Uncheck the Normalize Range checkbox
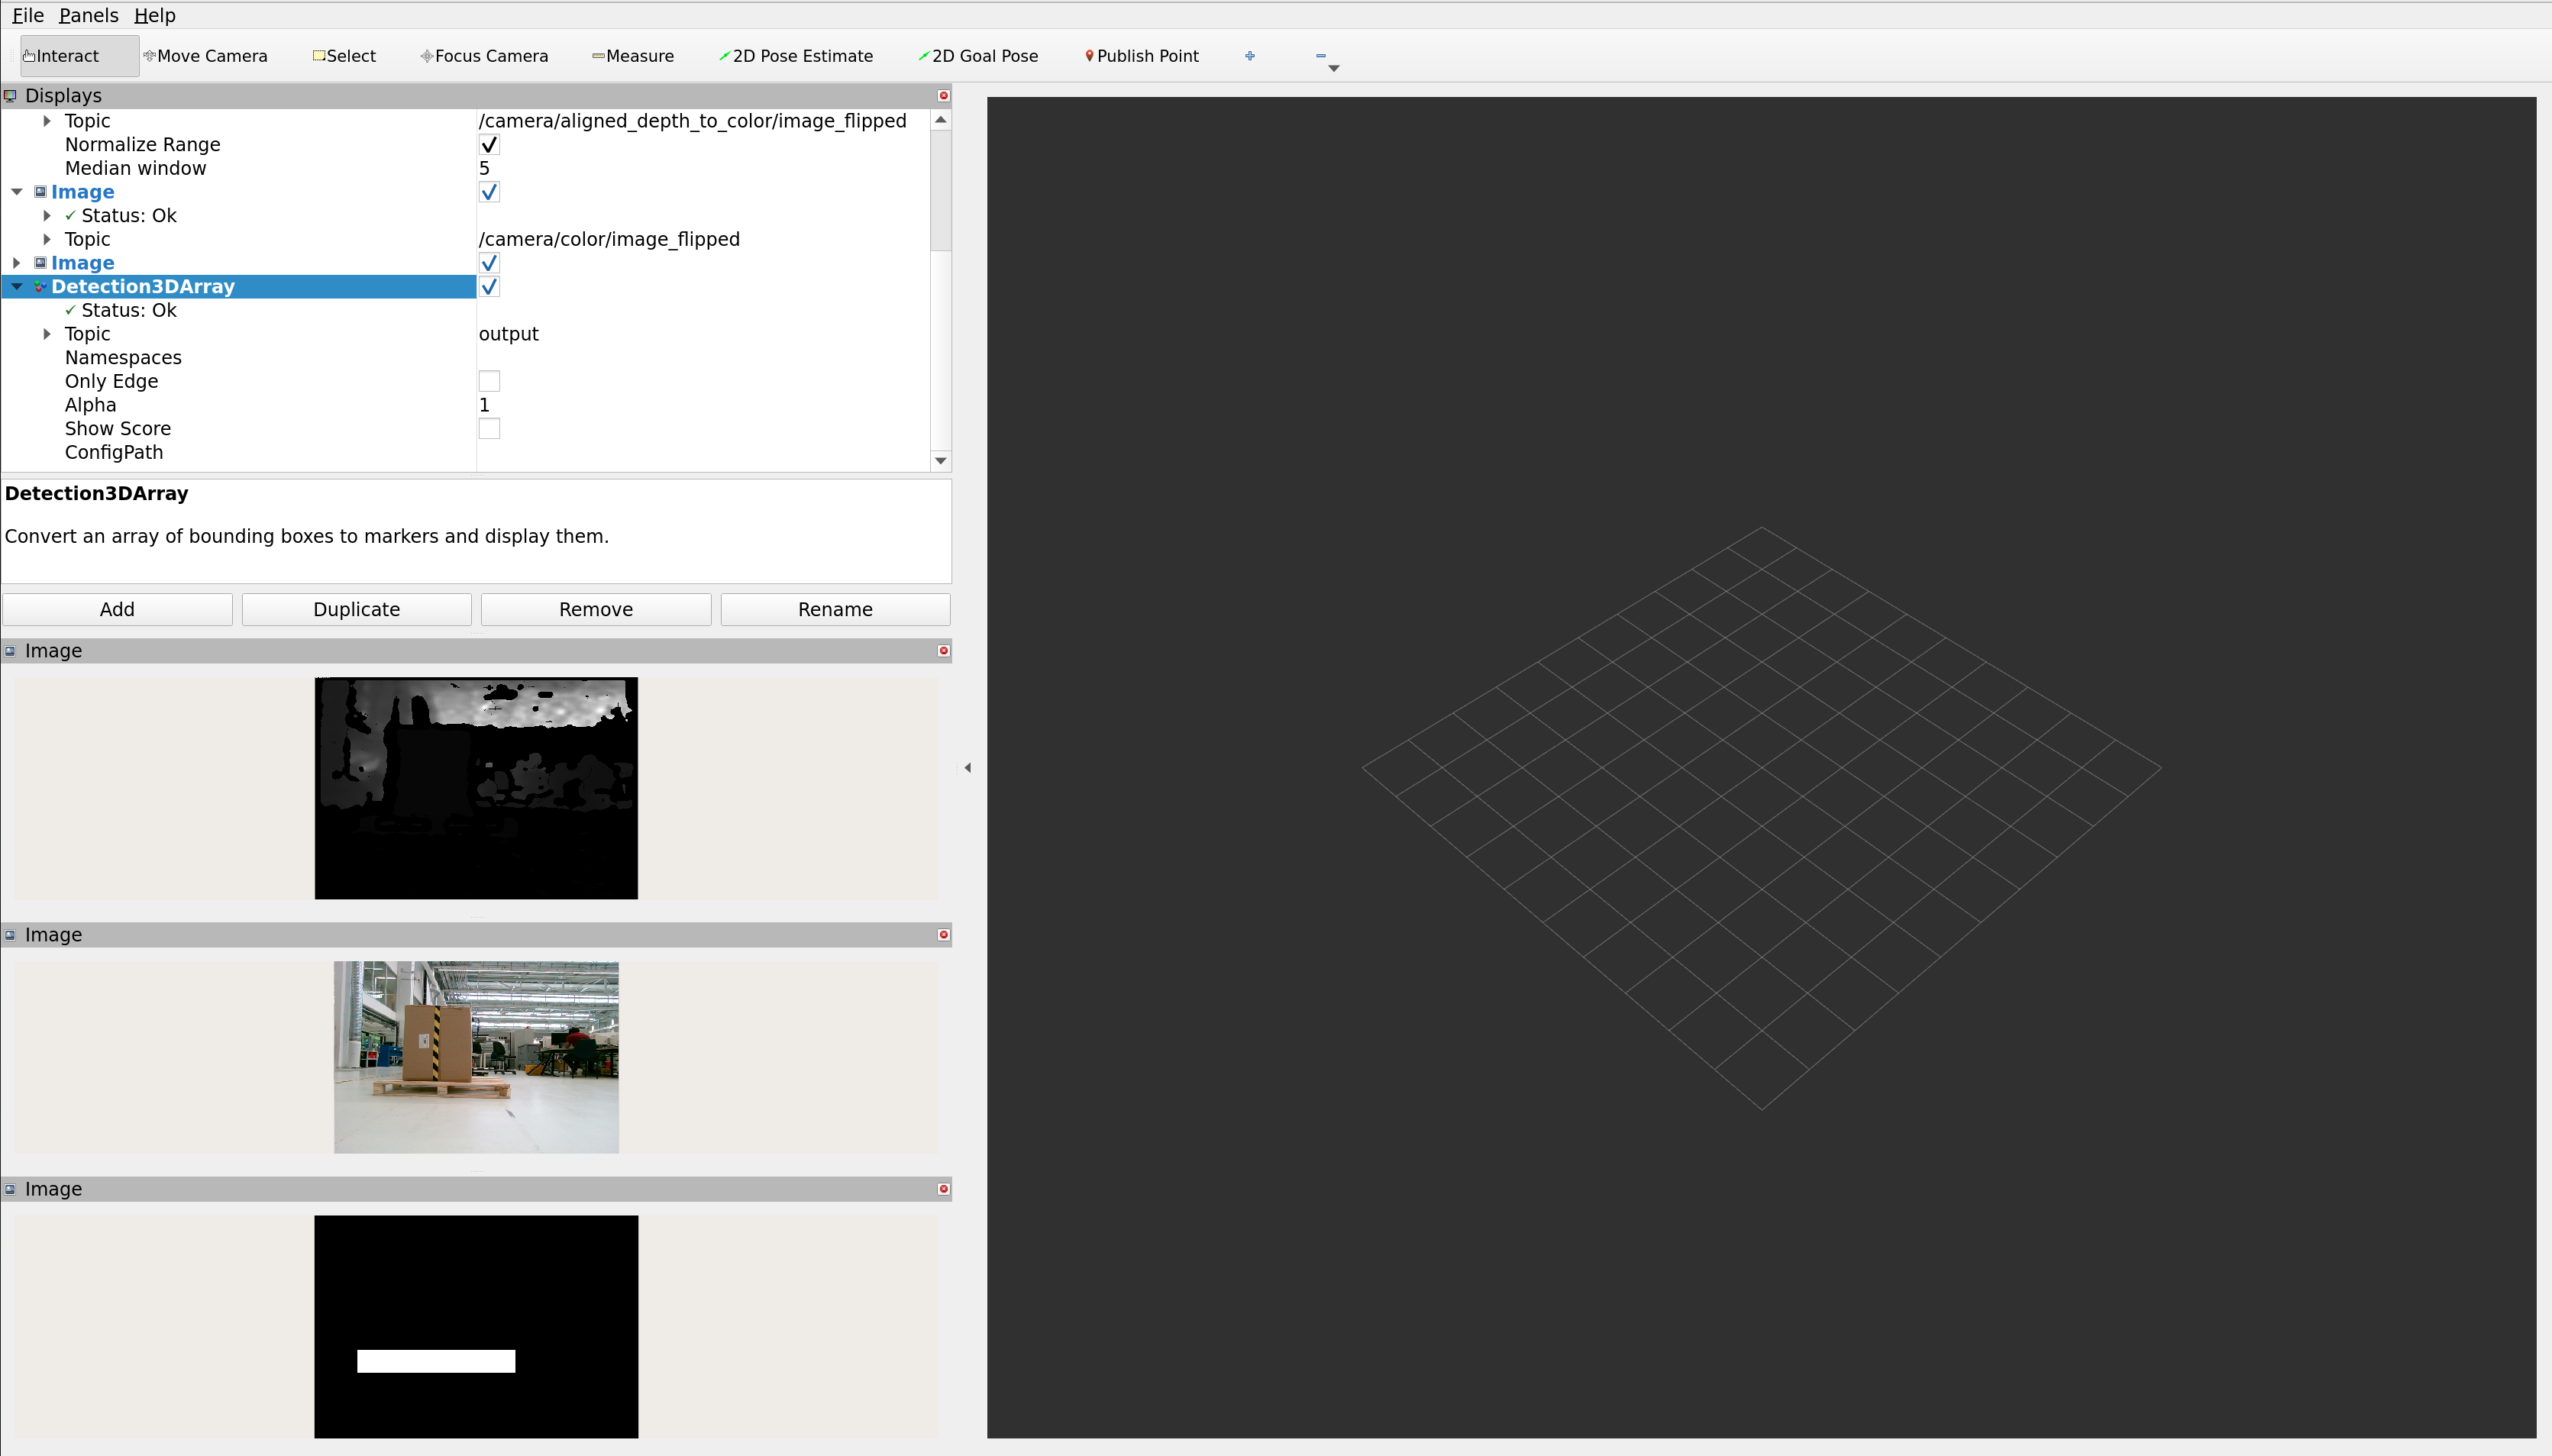The image size is (2552, 1456). (x=489, y=145)
